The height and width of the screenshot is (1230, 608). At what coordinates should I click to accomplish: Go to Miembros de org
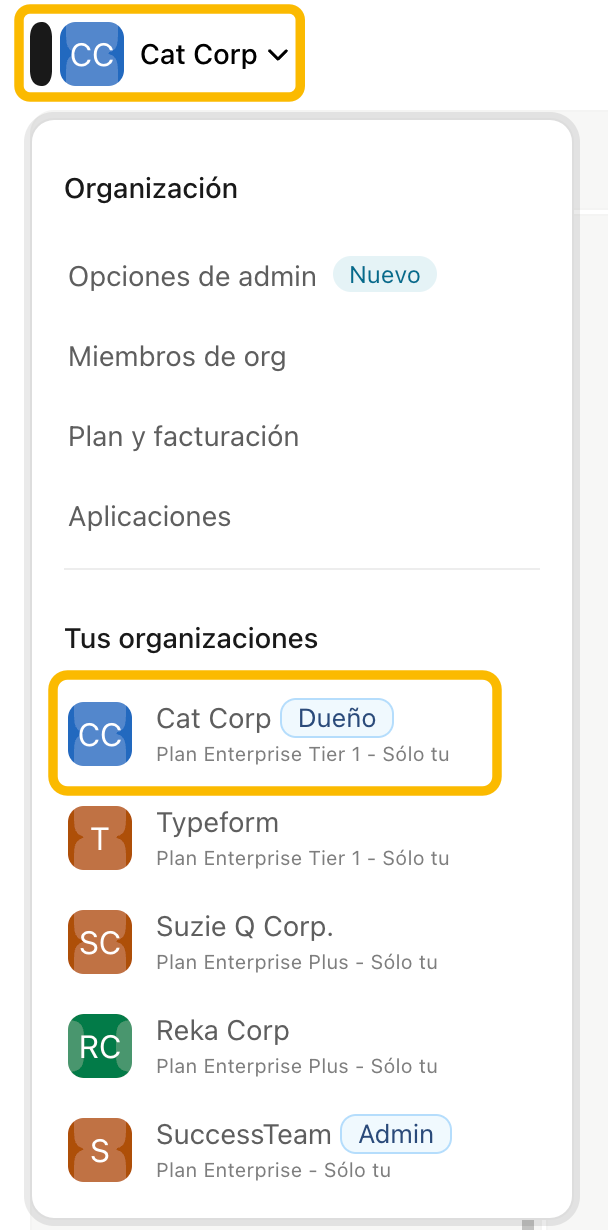(177, 356)
